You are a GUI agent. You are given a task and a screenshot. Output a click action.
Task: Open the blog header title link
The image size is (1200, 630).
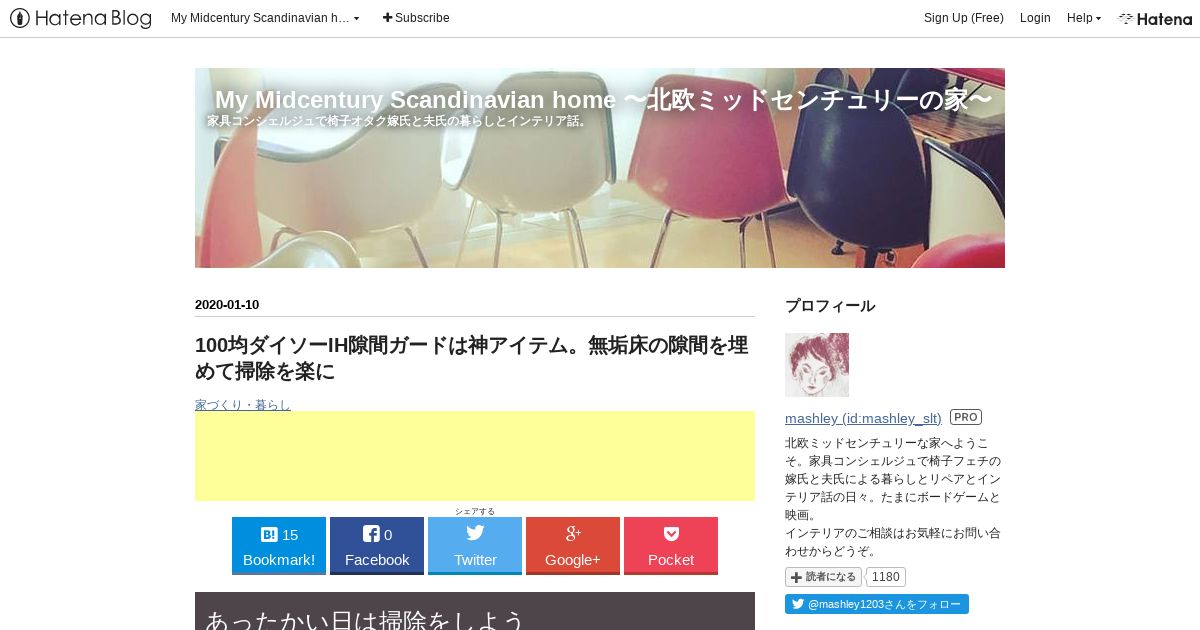(x=603, y=100)
